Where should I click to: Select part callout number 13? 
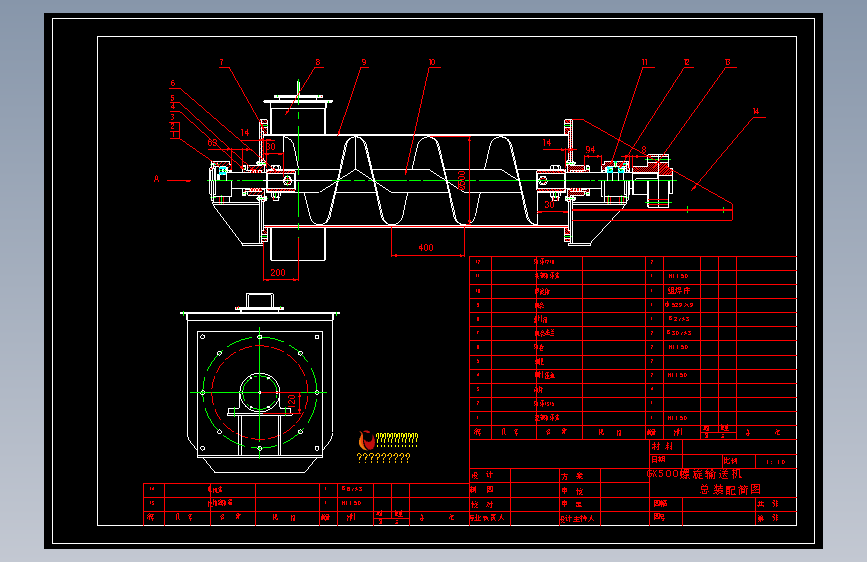pyautogui.click(x=728, y=62)
